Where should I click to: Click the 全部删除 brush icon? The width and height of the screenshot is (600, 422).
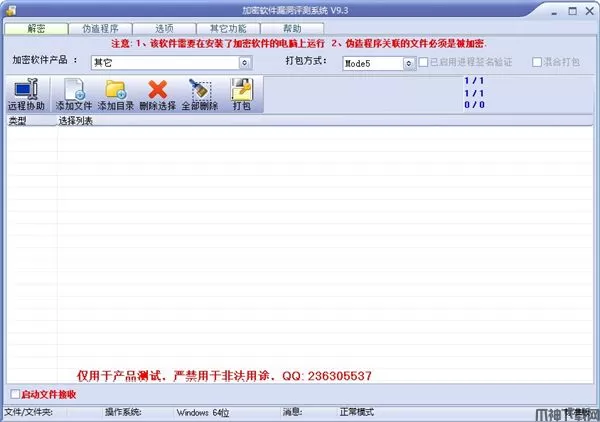tap(200, 95)
